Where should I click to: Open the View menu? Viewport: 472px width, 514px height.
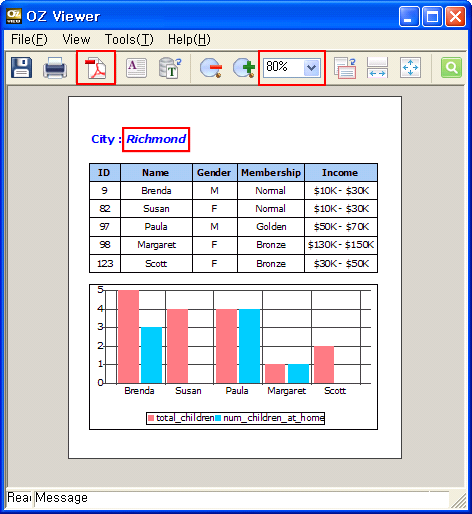pyautogui.click(x=76, y=39)
